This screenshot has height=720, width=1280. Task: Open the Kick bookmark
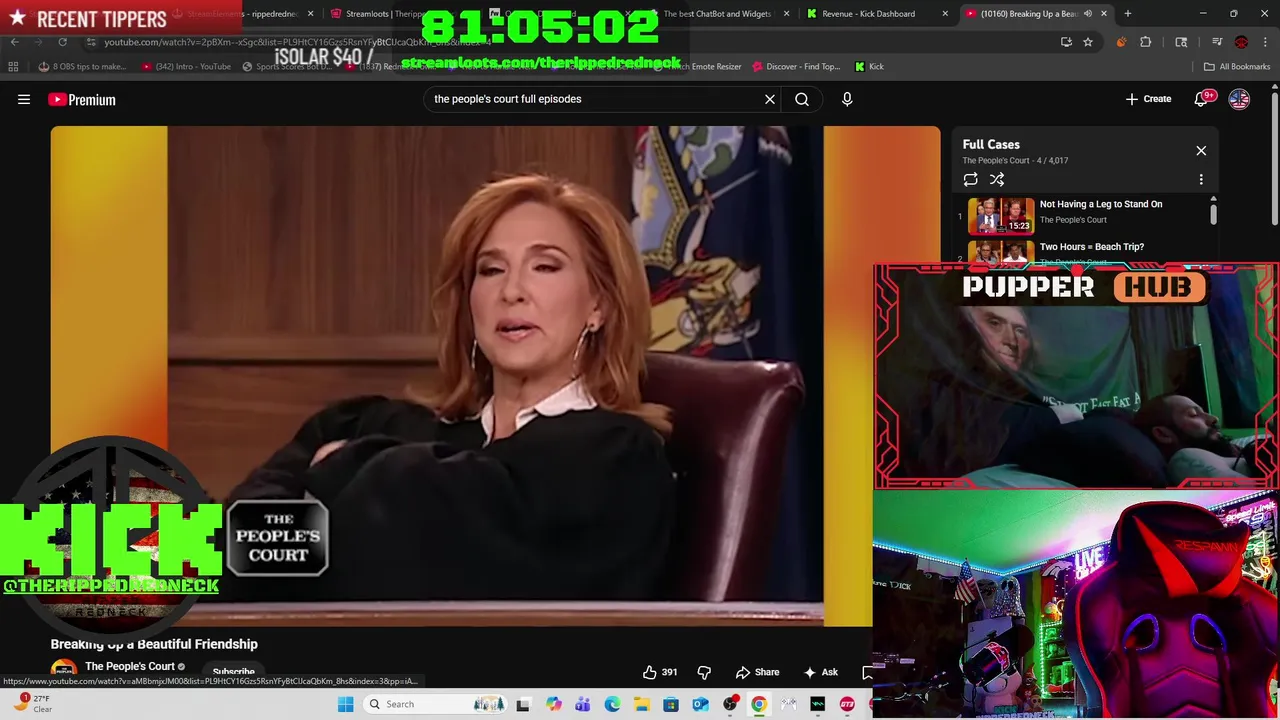click(870, 67)
